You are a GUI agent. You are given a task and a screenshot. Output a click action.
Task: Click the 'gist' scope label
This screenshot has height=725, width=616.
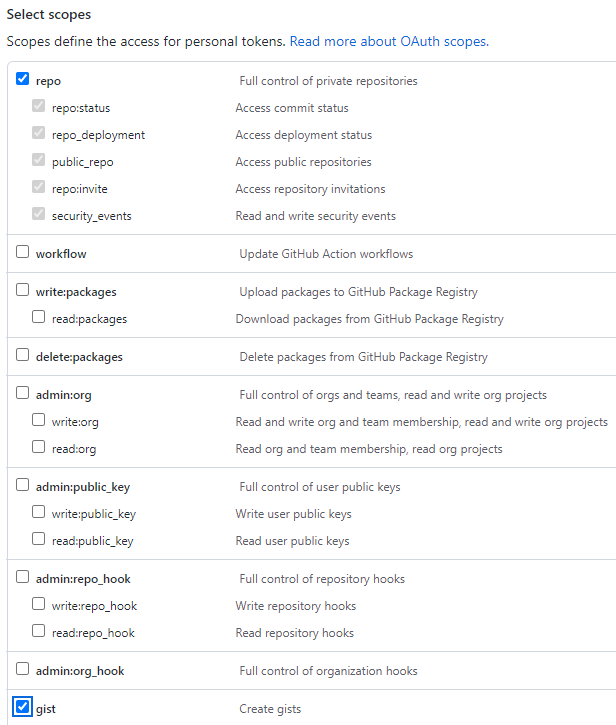[46, 709]
